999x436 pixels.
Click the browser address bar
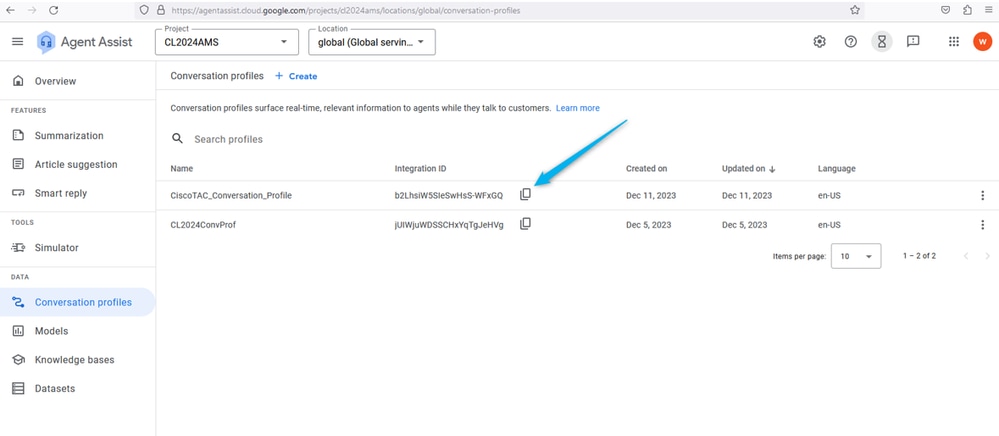500,10
